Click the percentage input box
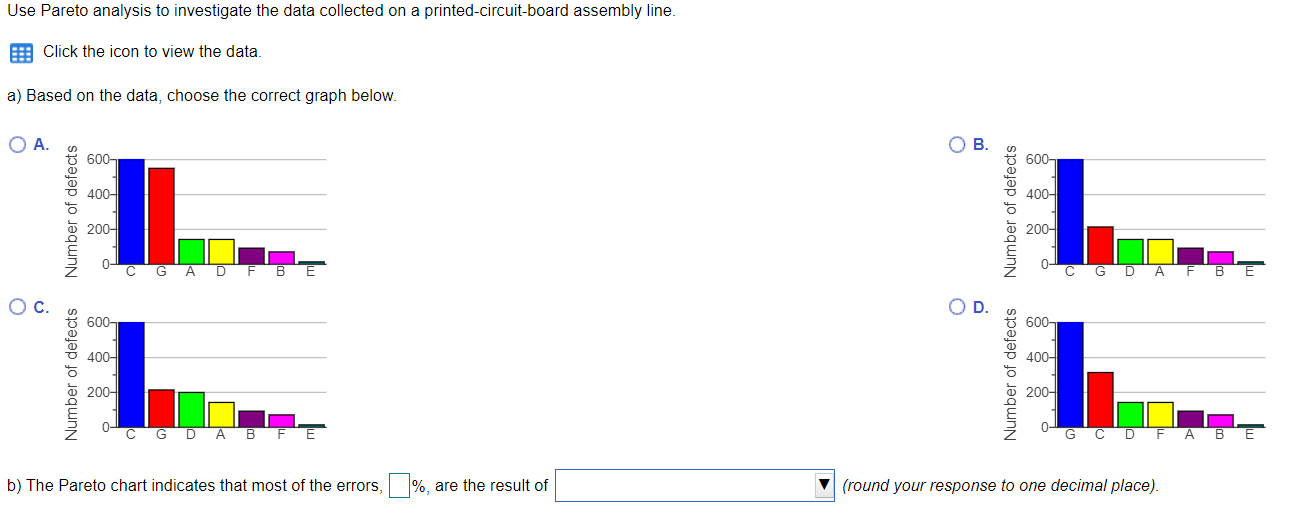The width and height of the screenshot is (1304, 522). point(399,486)
